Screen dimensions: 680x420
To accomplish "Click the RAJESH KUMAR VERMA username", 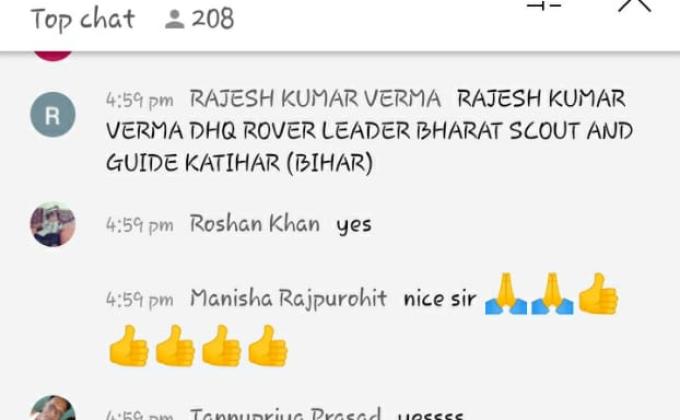I will tap(315, 99).
